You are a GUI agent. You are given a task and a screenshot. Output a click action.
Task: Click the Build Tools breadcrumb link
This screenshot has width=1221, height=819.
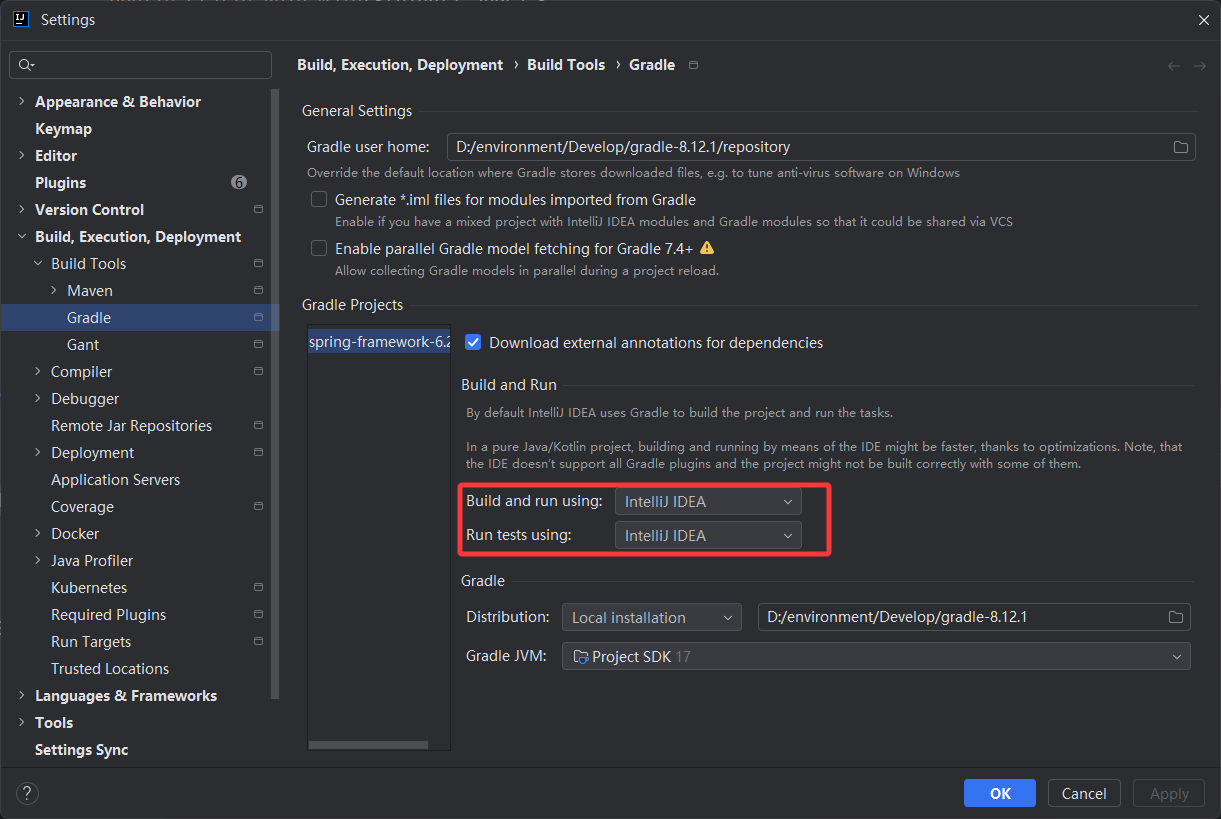566,65
